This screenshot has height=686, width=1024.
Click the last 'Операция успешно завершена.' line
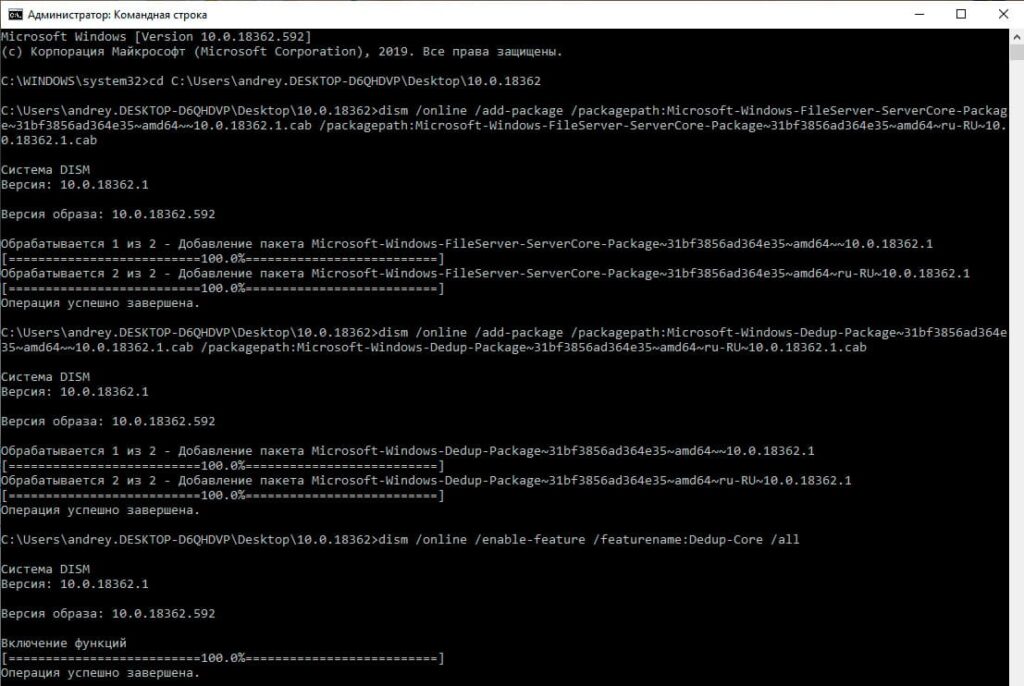pyautogui.click(x=100, y=672)
